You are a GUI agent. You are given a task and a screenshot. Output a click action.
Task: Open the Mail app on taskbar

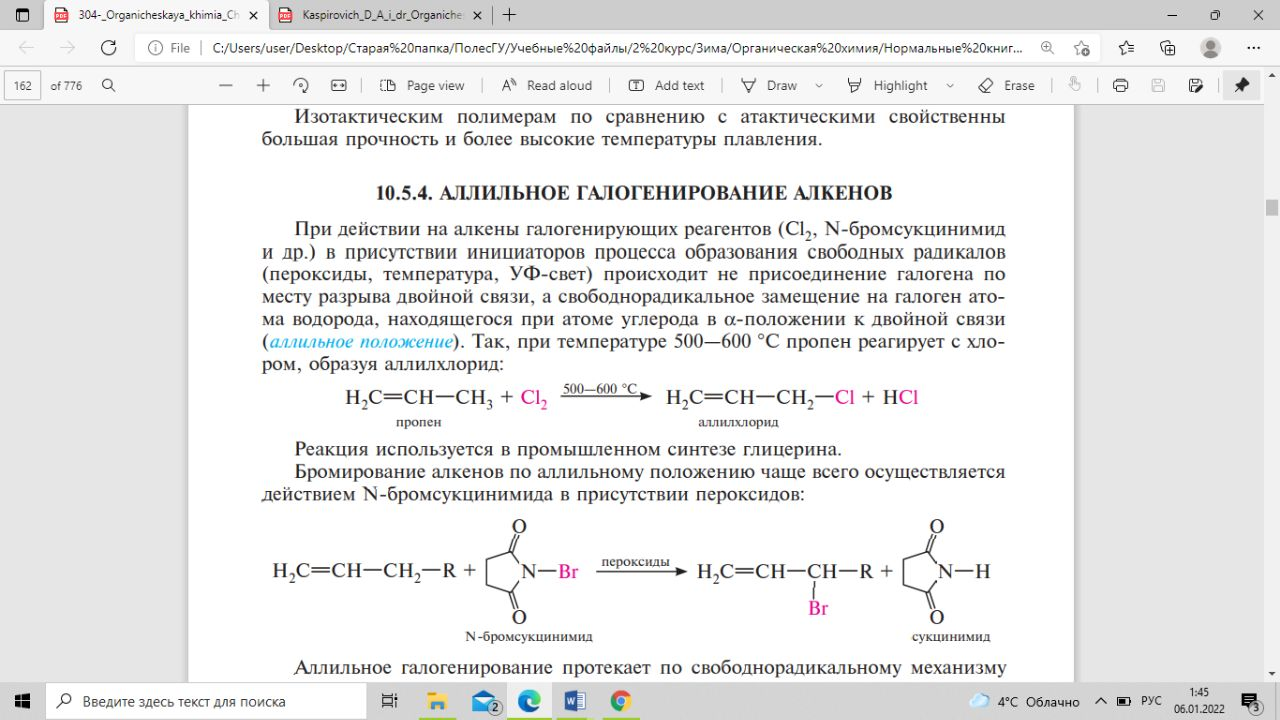pyautogui.click(x=485, y=701)
